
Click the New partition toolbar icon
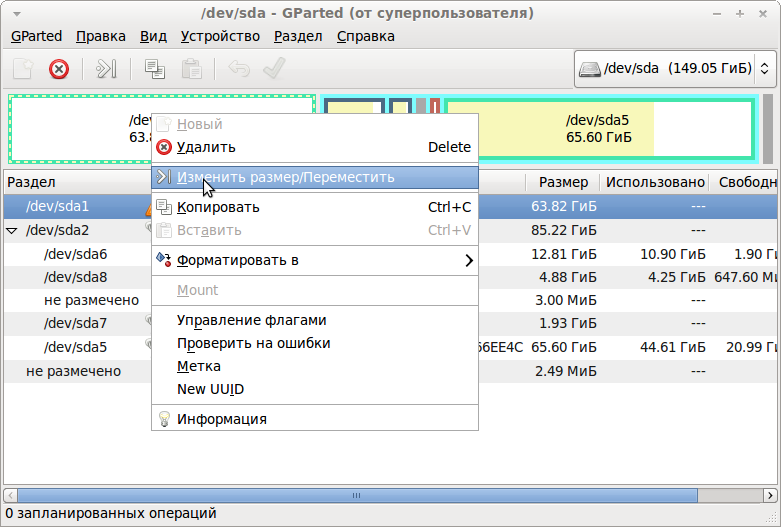23,69
